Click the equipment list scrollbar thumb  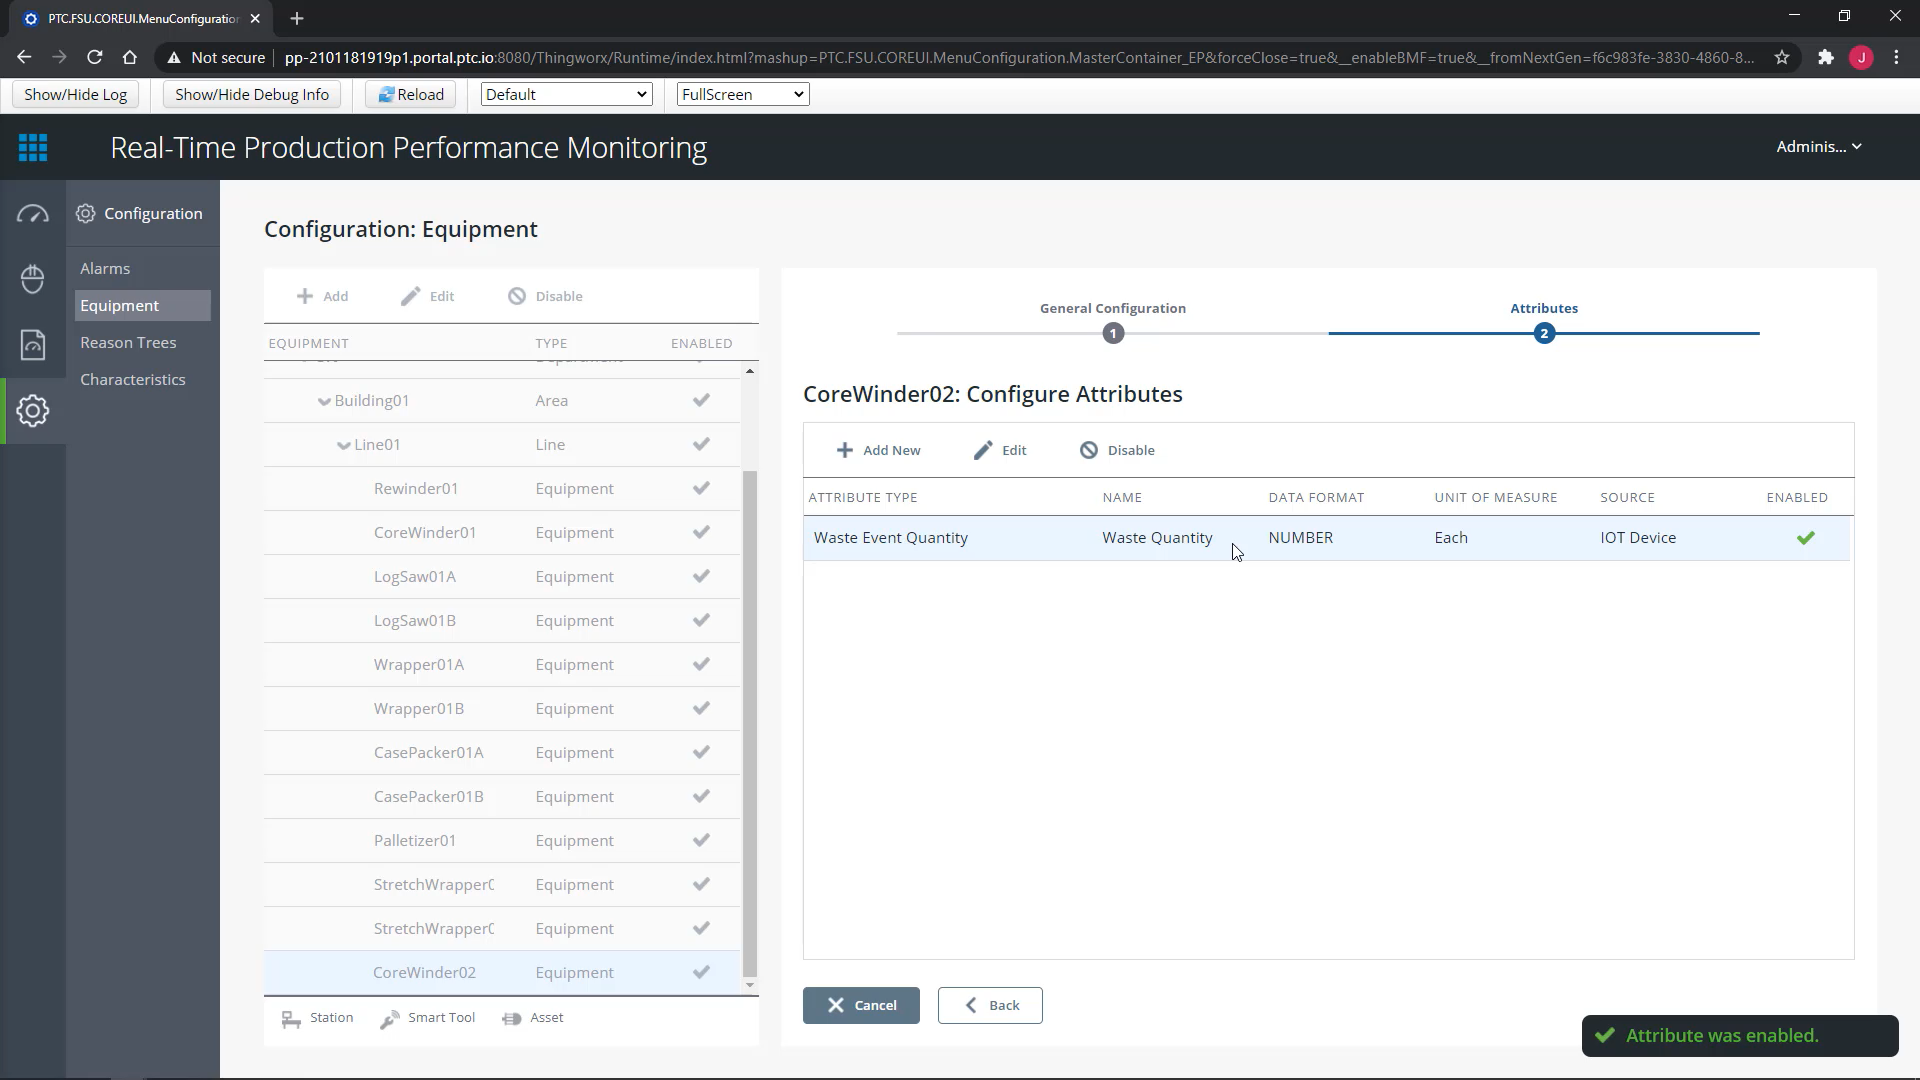pos(750,723)
